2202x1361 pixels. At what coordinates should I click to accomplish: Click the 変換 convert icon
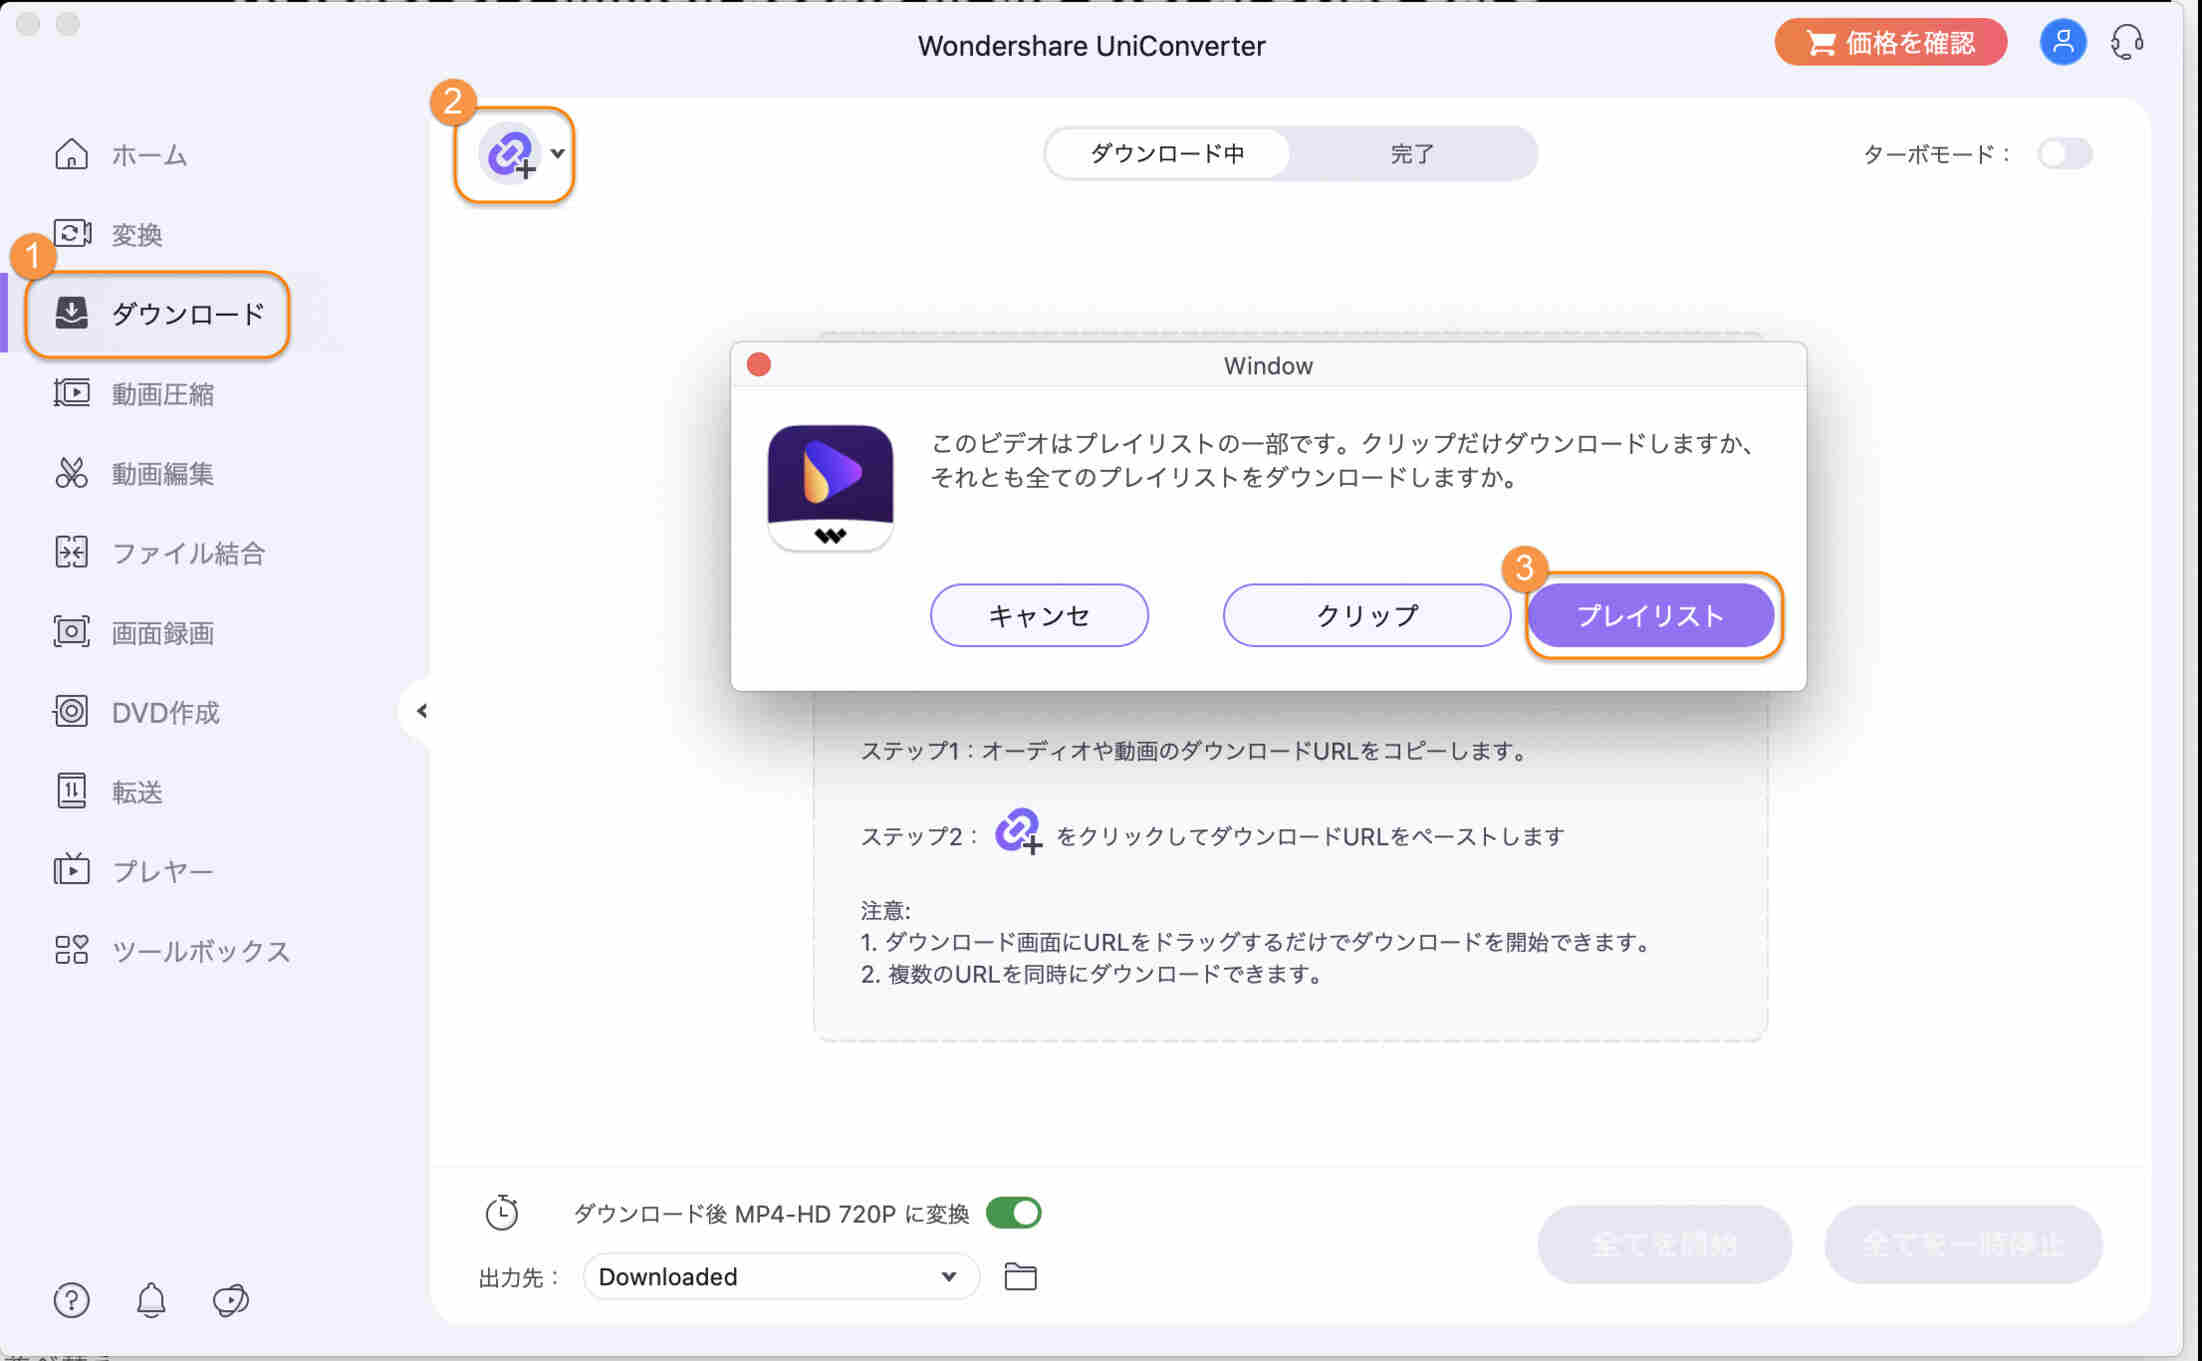click(72, 233)
